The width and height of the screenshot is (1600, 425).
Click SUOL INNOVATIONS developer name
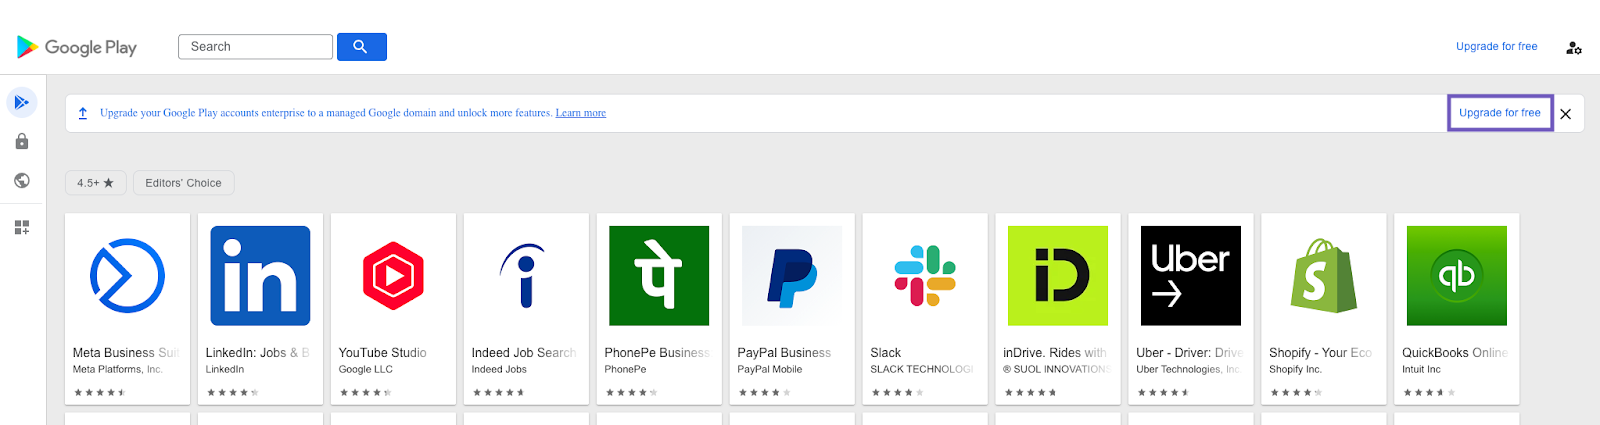pos(1057,369)
